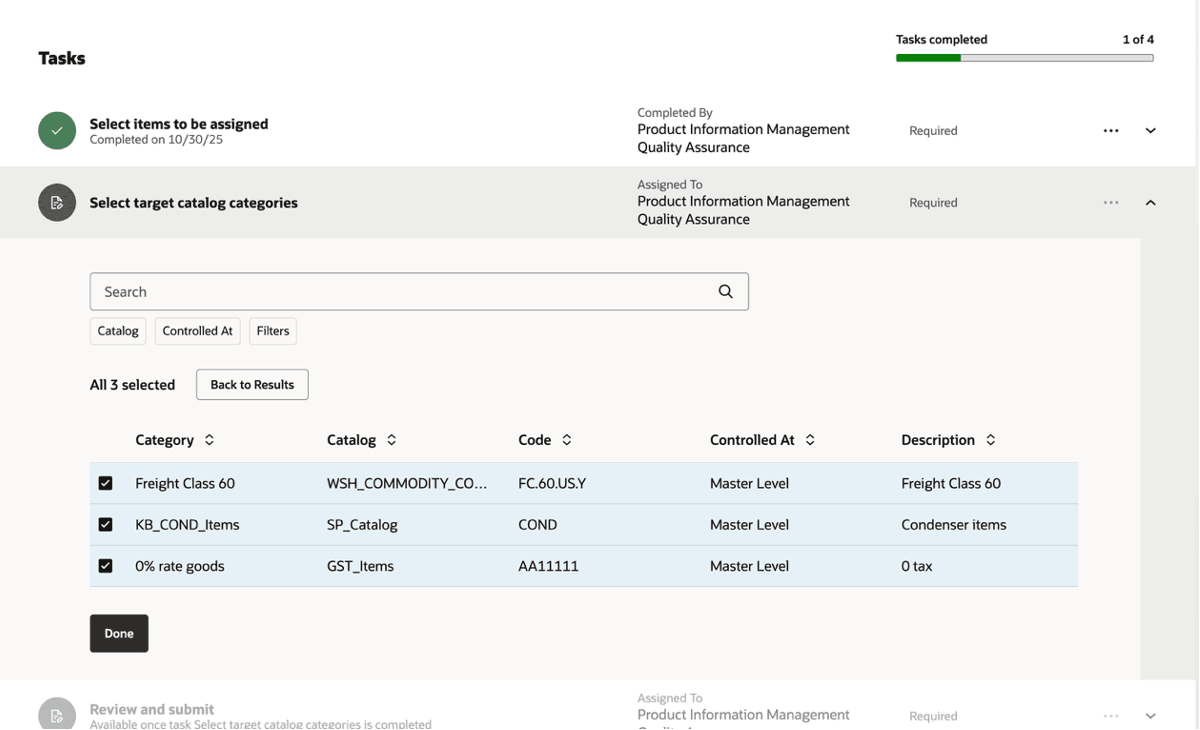Expand the Select items to be assigned task
The height and width of the screenshot is (730, 1200).
pos(1150,130)
